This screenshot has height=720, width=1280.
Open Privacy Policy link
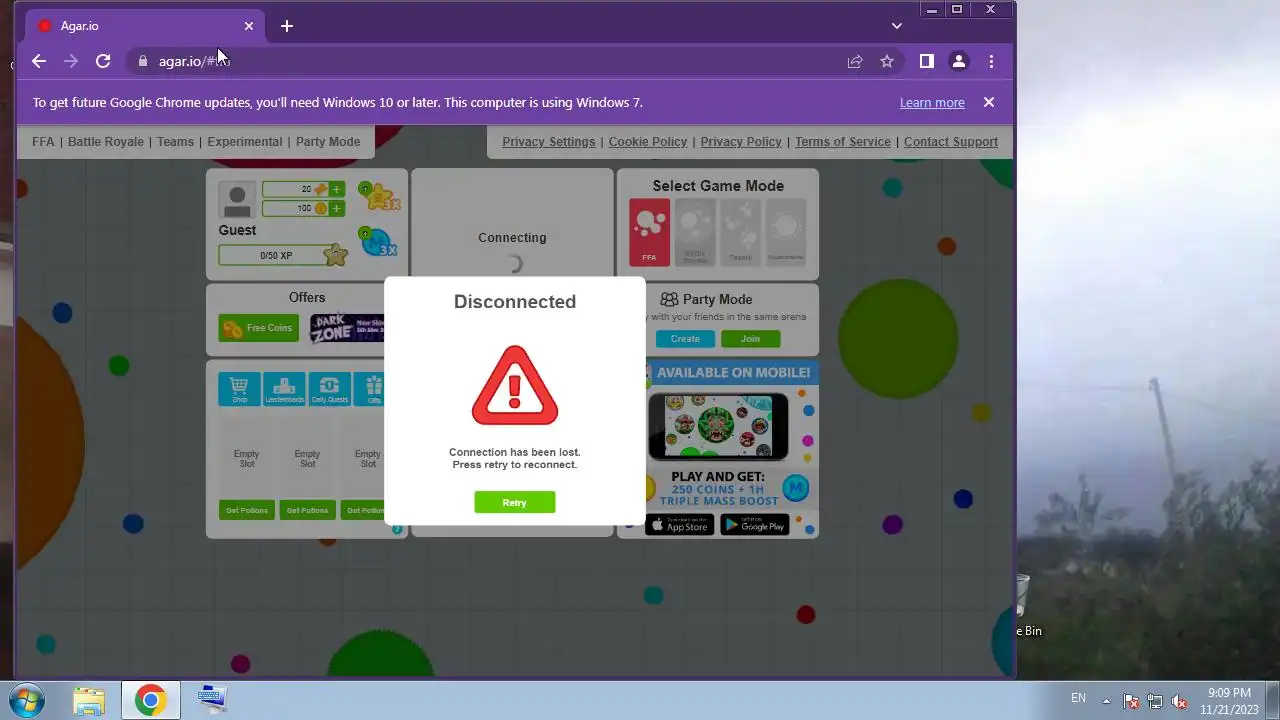(741, 141)
